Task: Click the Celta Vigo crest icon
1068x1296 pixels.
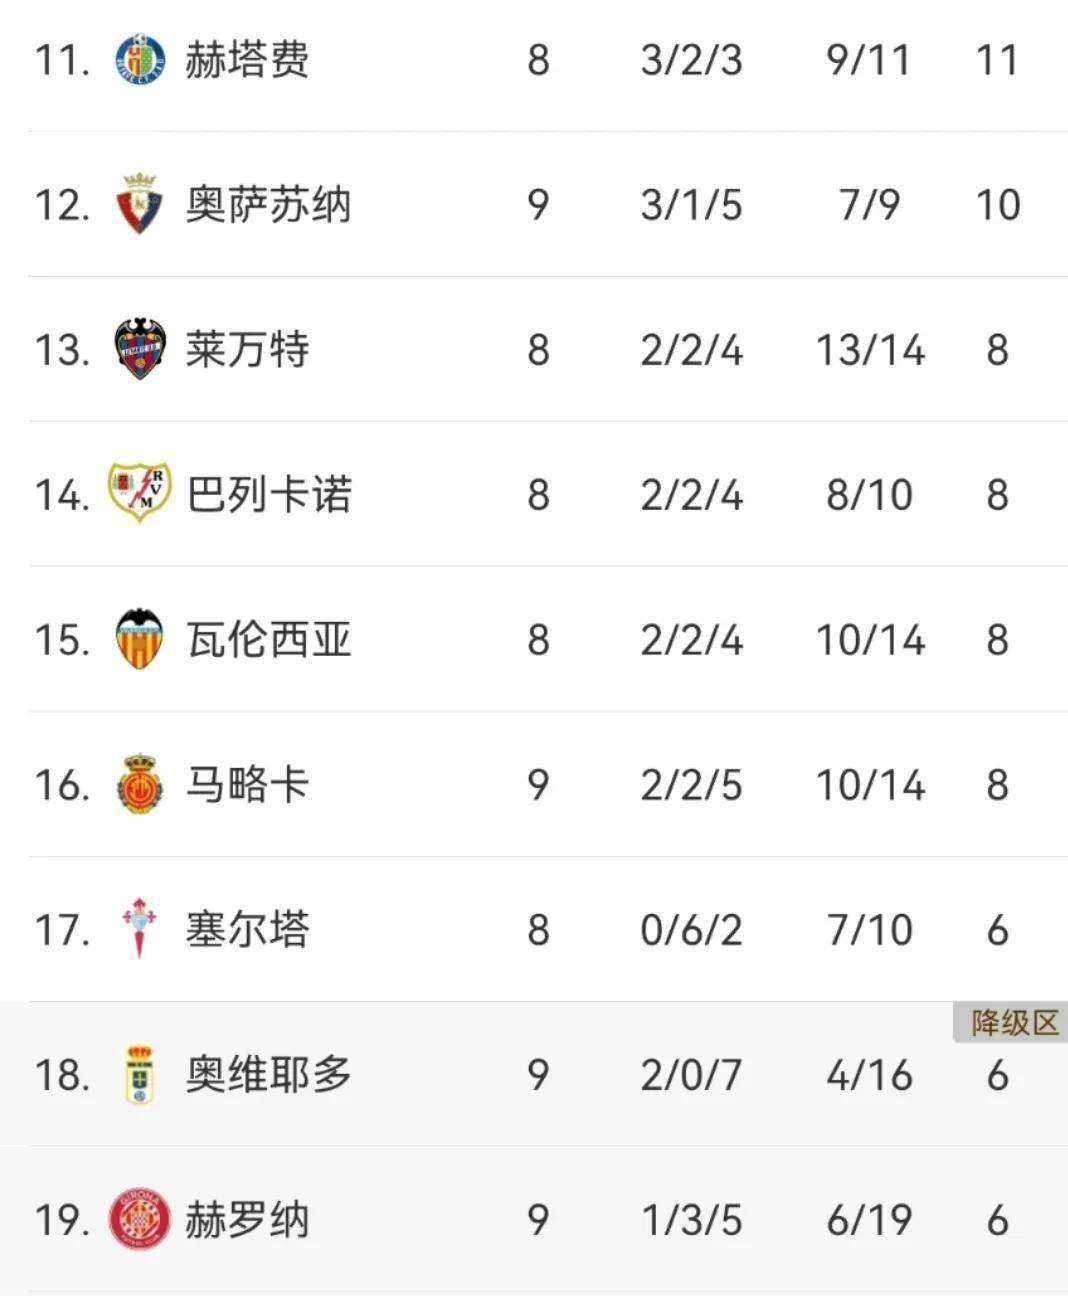Action: point(140,929)
